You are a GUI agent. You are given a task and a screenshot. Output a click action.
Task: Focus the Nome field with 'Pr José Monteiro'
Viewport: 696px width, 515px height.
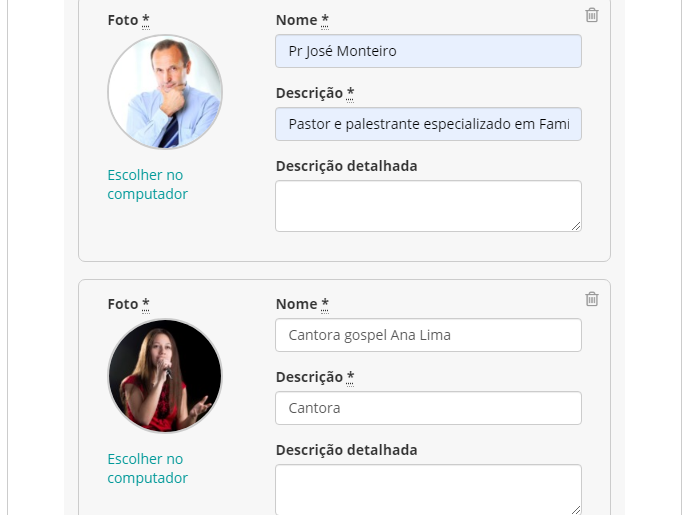click(428, 51)
